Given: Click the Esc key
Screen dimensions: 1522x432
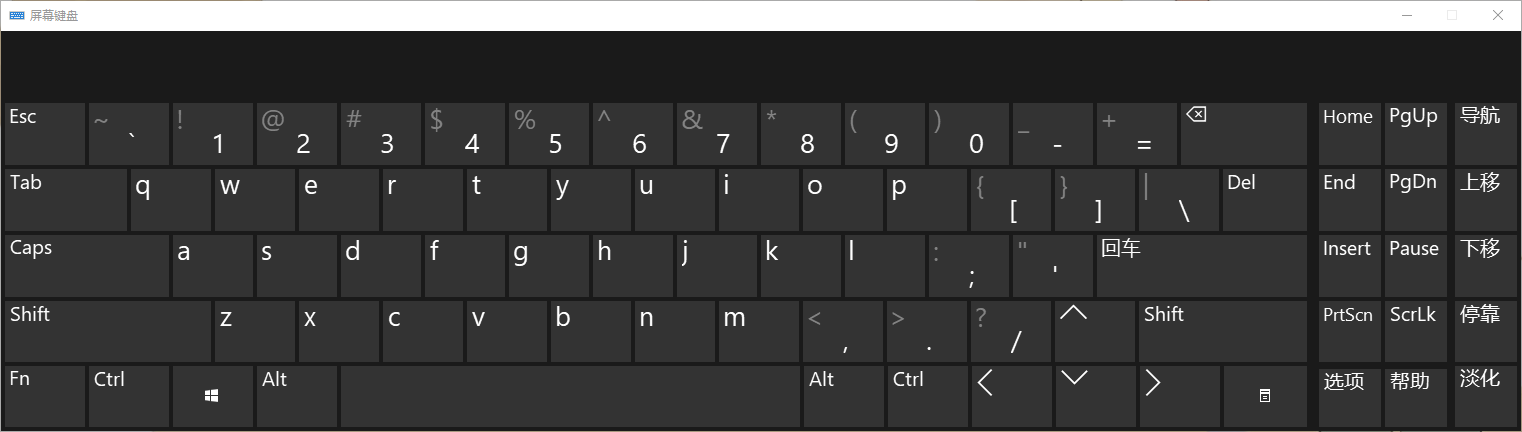Looking at the screenshot, I should coord(45,133).
